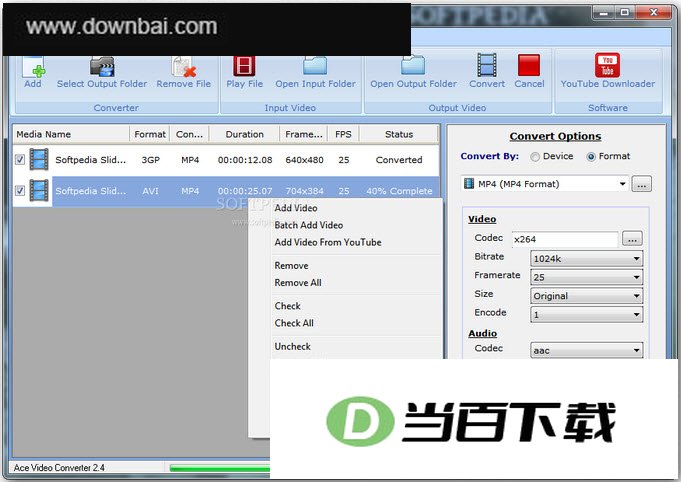Click the Convert Options heading
The width and height of the screenshot is (681, 482).
pos(555,136)
